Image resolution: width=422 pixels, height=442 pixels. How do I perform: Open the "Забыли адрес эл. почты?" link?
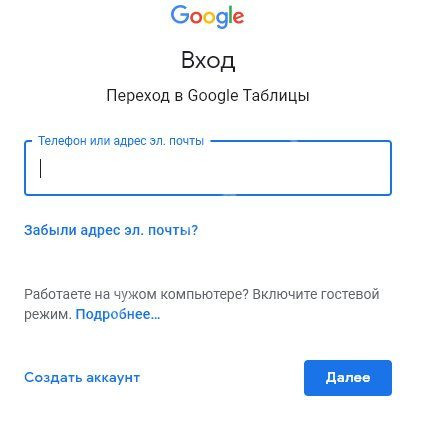point(111,230)
